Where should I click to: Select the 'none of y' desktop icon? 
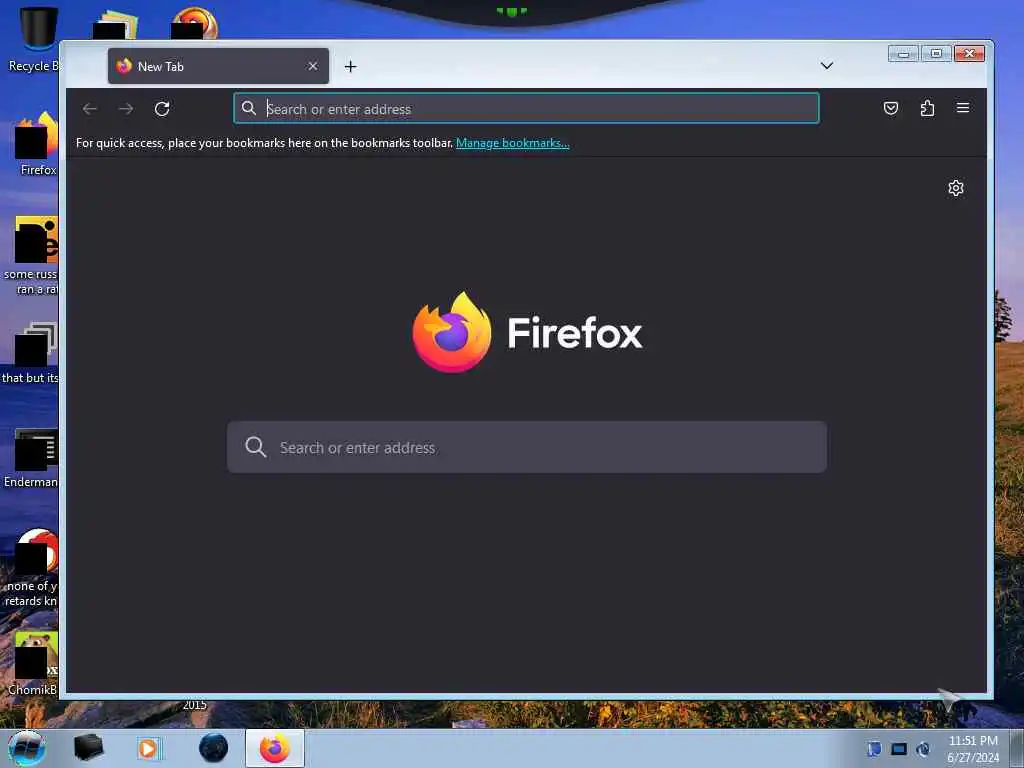click(31, 568)
